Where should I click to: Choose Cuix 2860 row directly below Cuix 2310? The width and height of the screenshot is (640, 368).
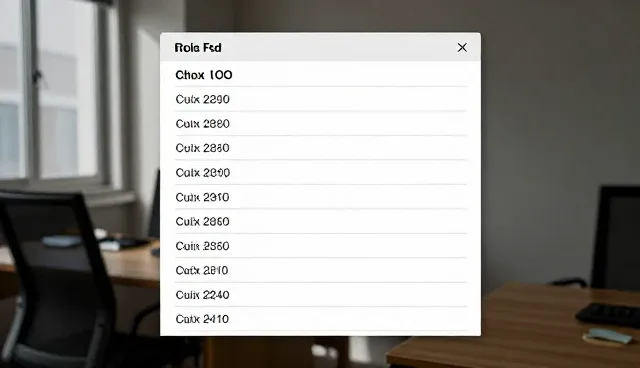click(x=320, y=222)
